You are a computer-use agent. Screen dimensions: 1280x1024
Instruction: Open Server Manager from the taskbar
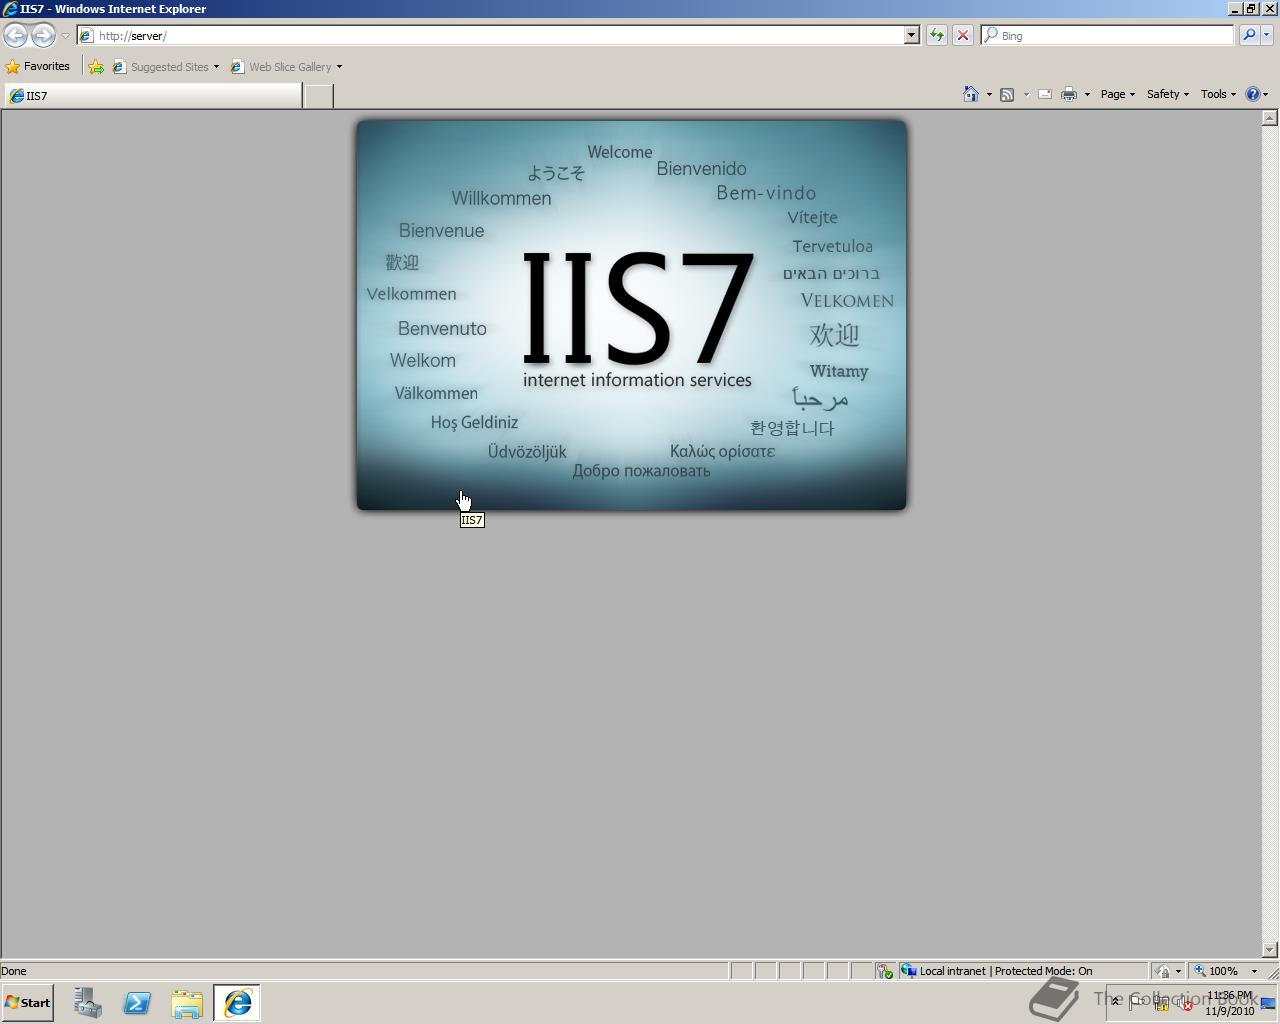pos(88,1003)
